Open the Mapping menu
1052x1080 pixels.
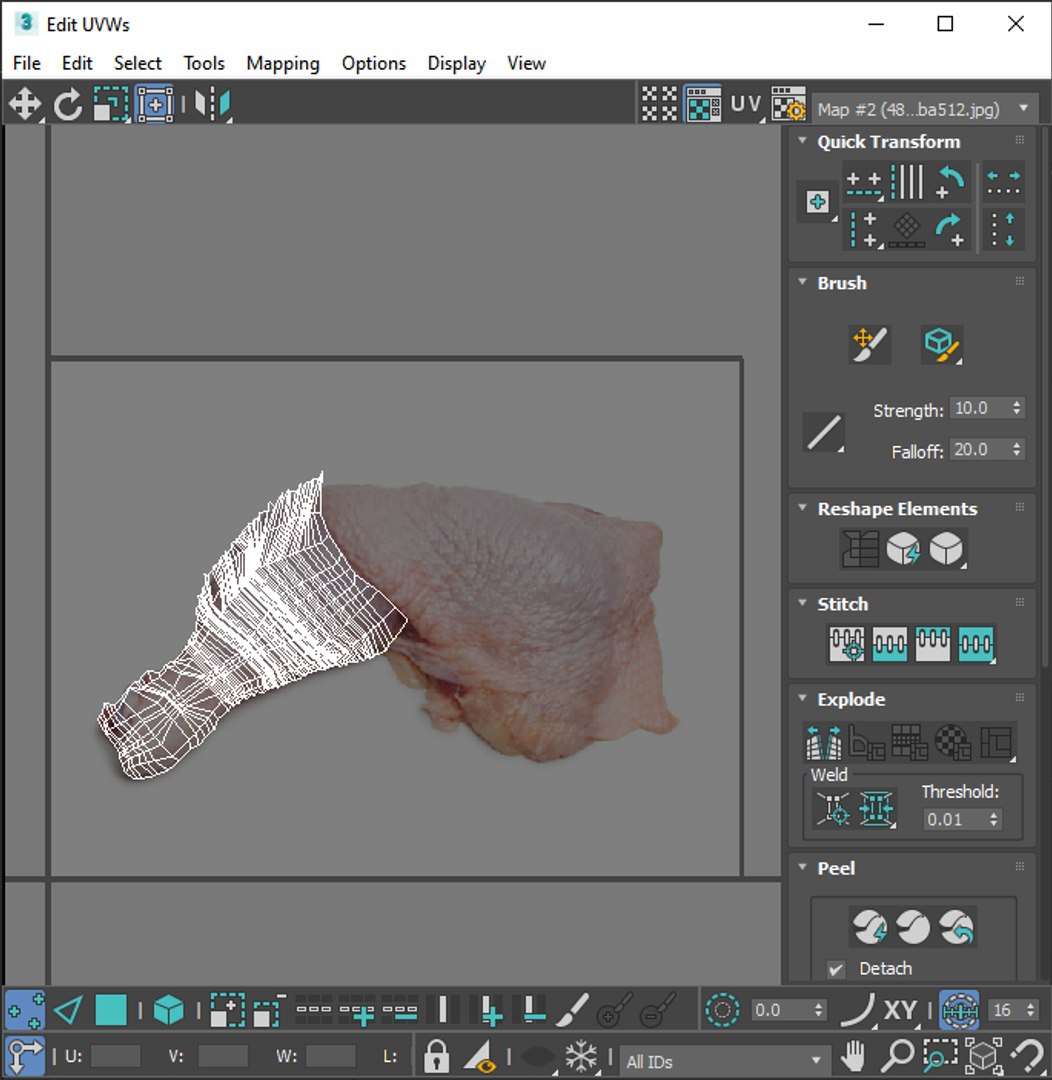pyautogui.click(x=283, y=63)
